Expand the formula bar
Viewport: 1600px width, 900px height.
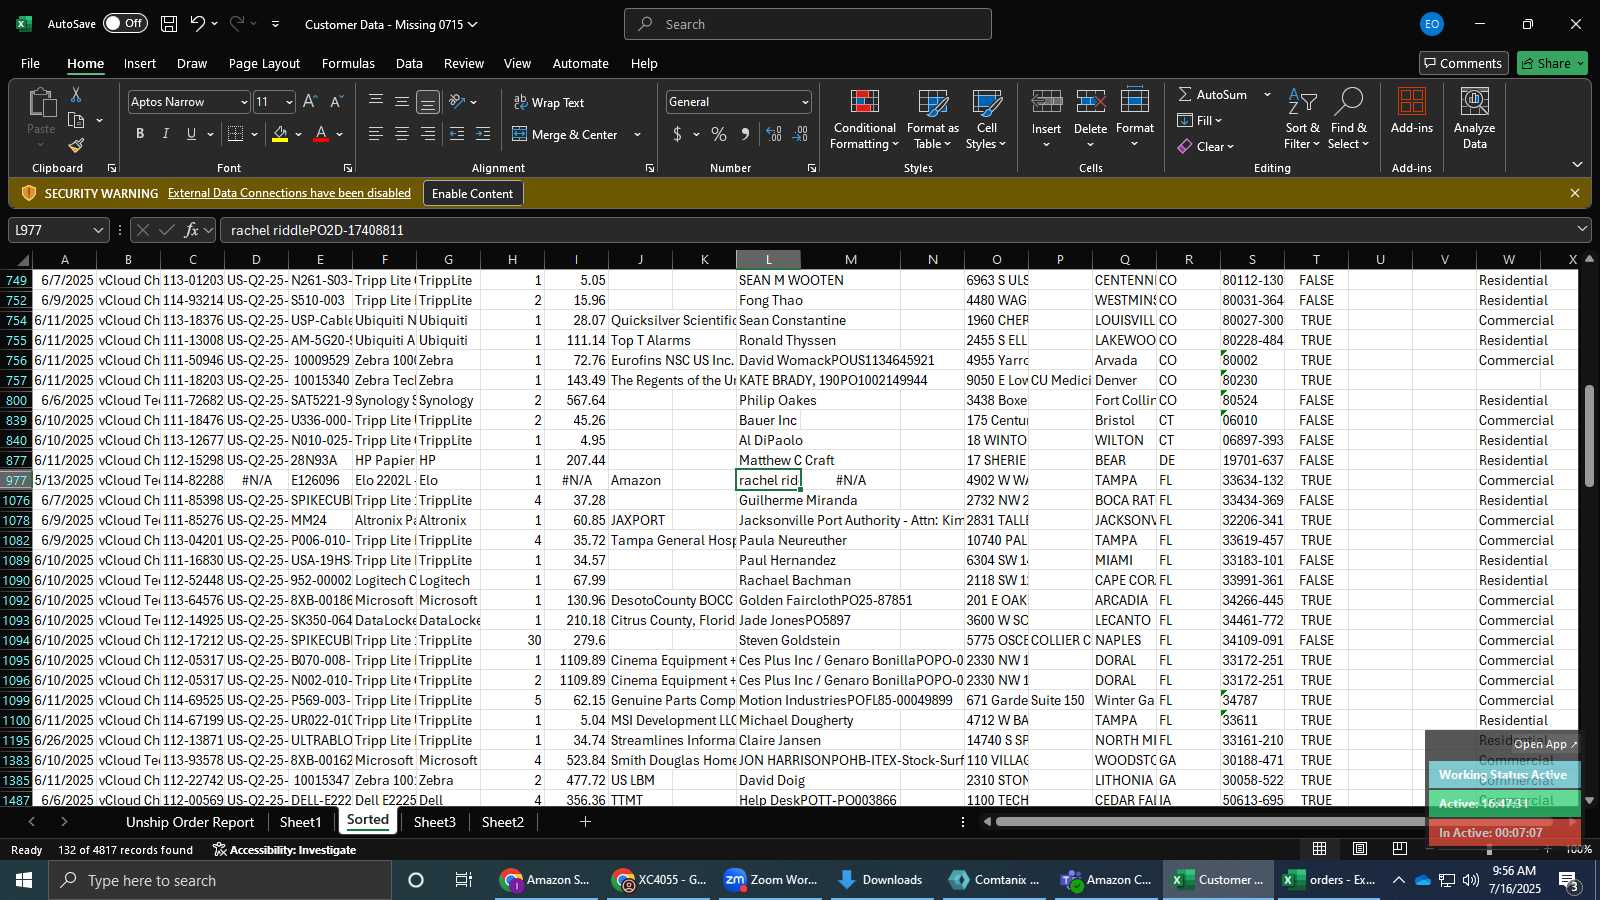pyautogui.click(x=1582, y=229)
